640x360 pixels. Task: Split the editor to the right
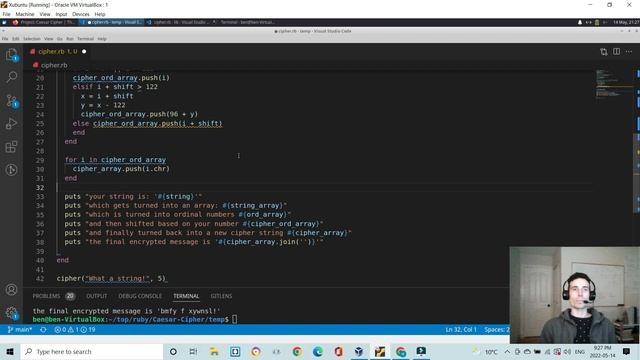click(x=616, y=52)
